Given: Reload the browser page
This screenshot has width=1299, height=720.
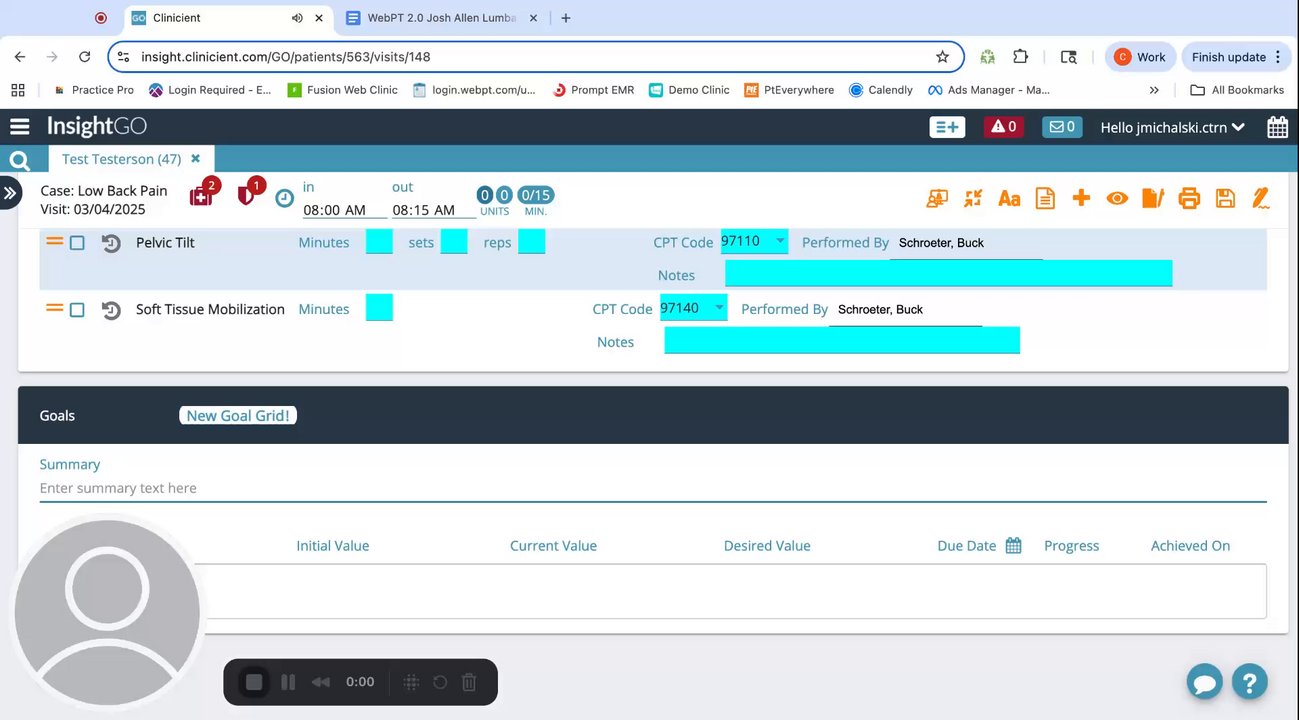Looking at the screenshot, I should 85,57.
